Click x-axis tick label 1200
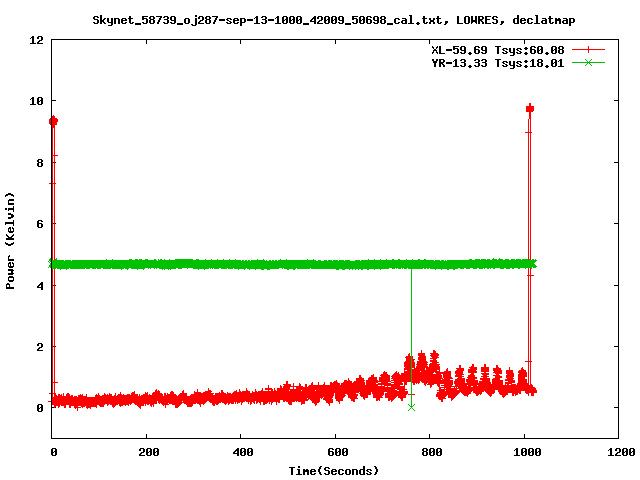Screen dimensions: 640x480 pos(621,452)
